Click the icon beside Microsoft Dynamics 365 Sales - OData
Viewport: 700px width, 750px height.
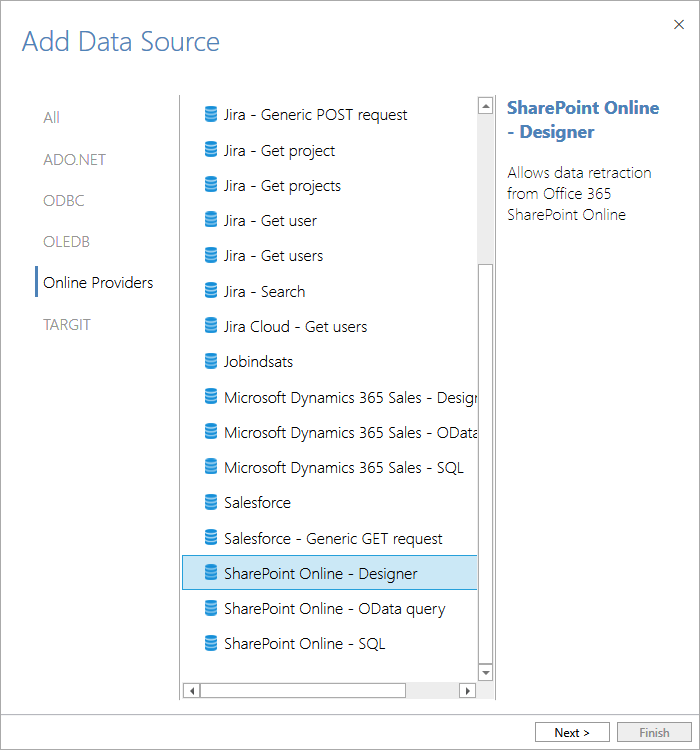pyautogui.click(x=211, y=432)
